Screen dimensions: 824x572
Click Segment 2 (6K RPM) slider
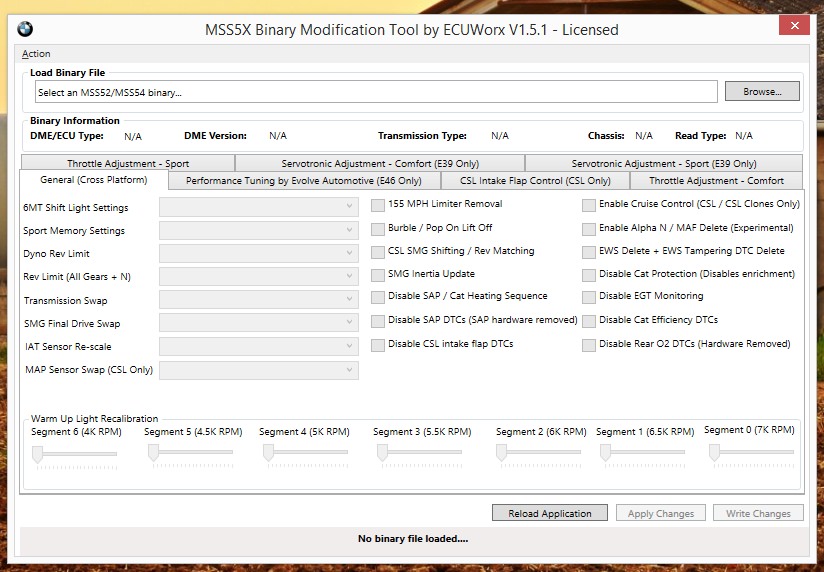539,455
